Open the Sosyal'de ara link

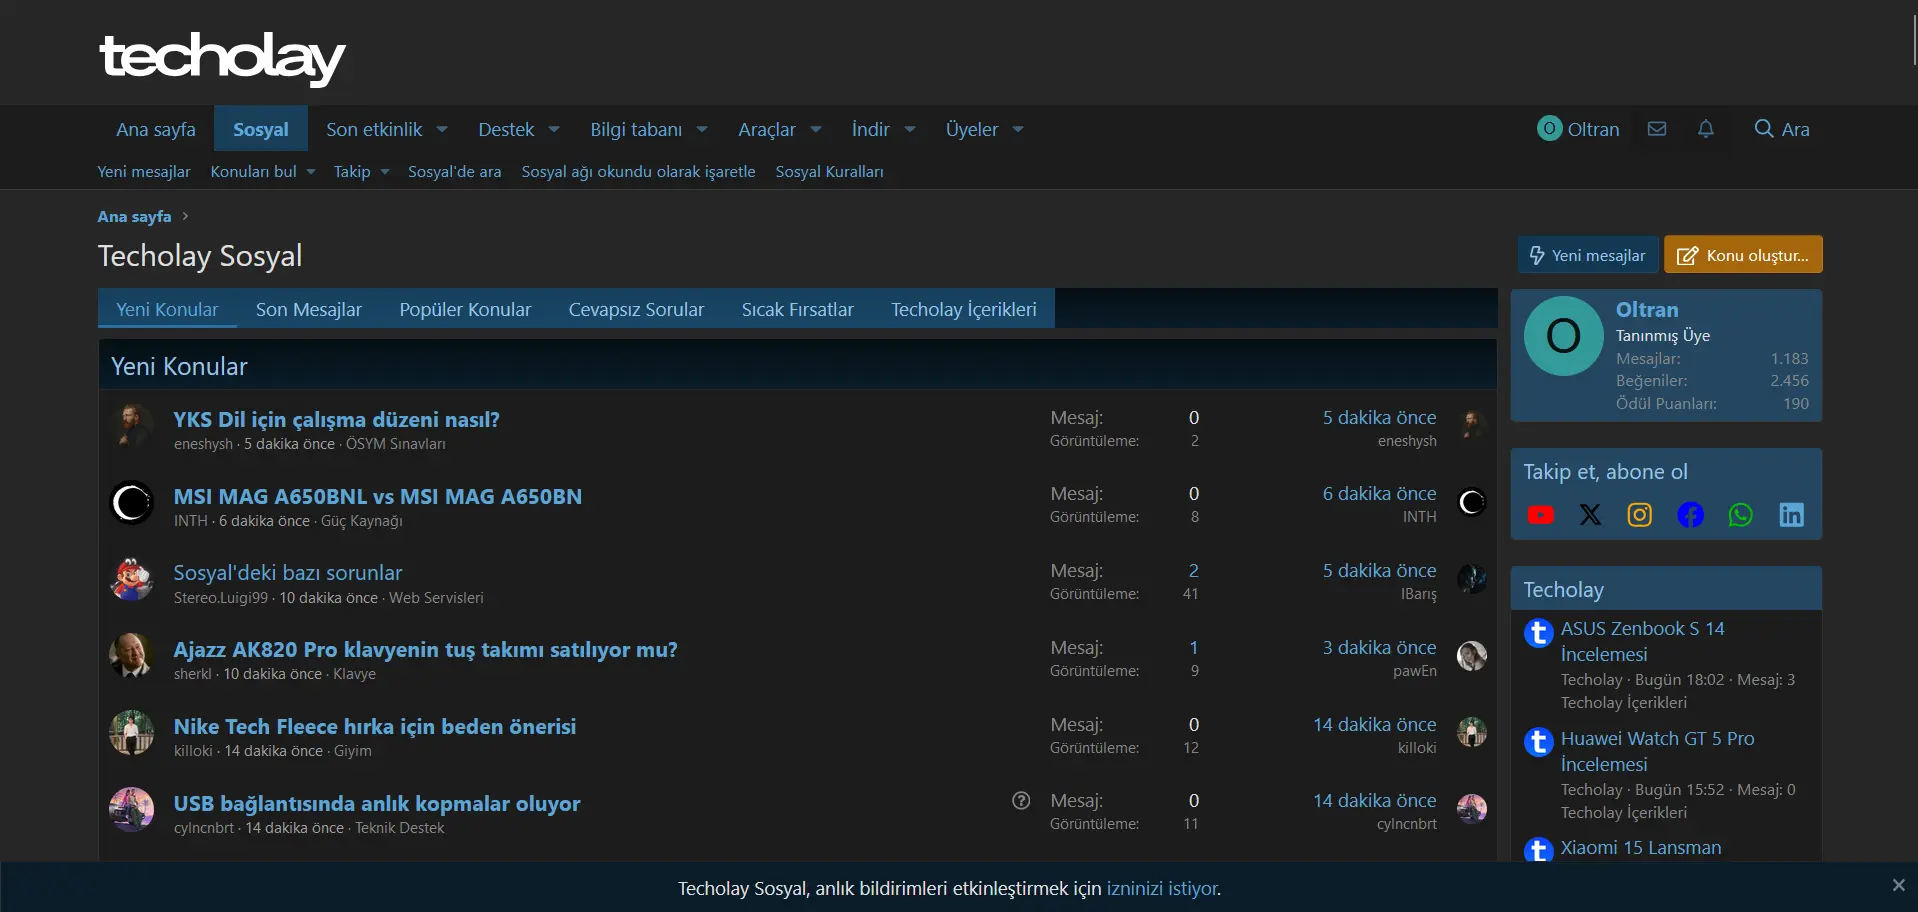tap(455, 172)
